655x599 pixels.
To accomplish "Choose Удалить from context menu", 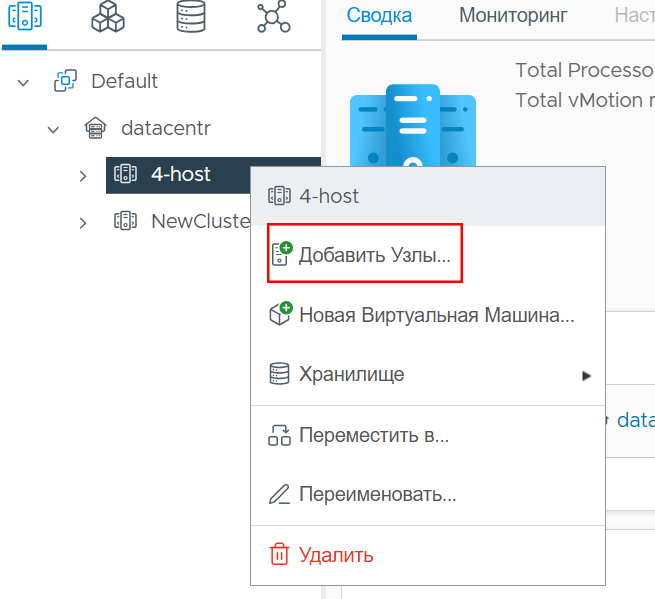I will pyautogui.click(x=428, y=555).
